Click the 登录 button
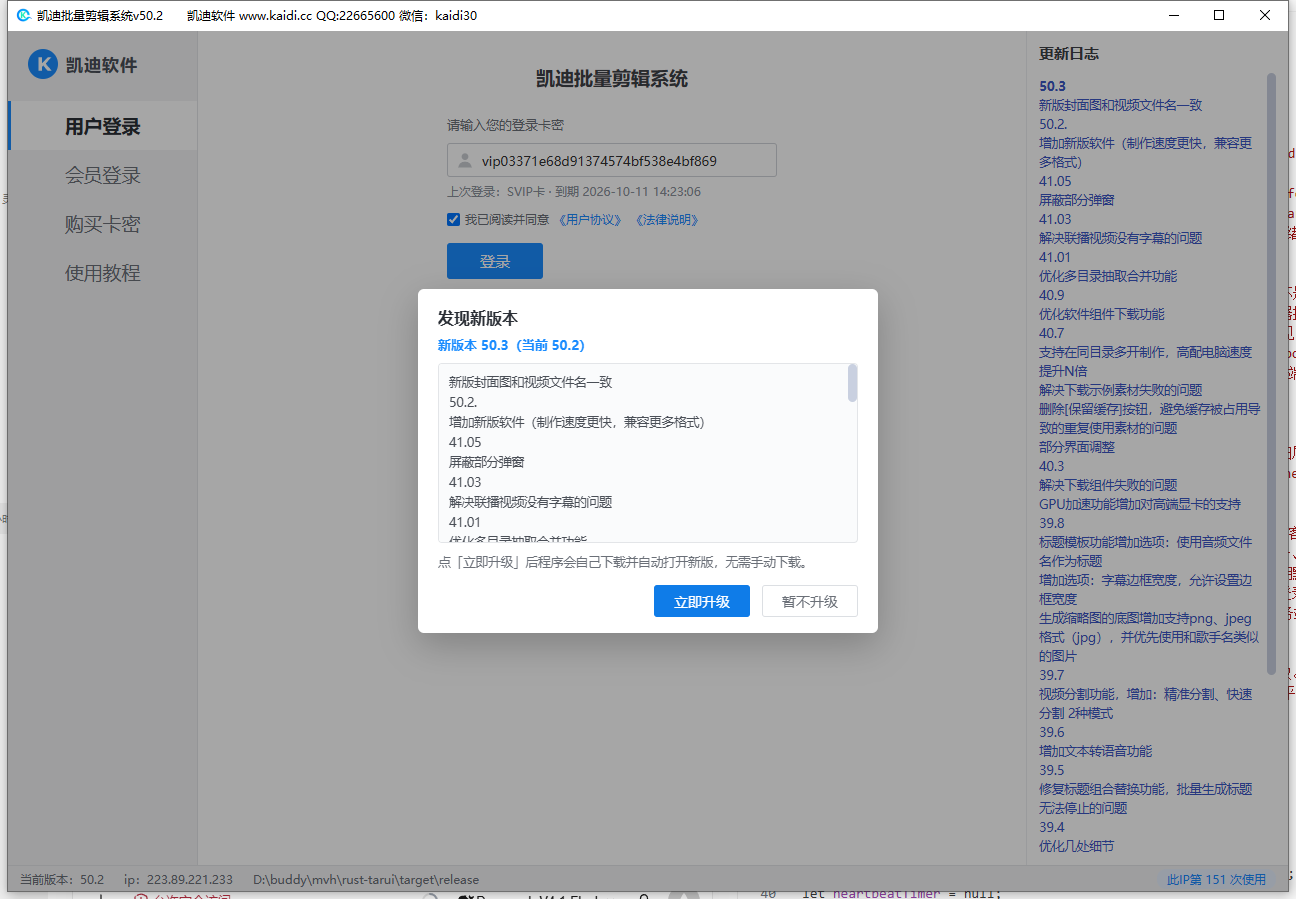 (495, 261)
